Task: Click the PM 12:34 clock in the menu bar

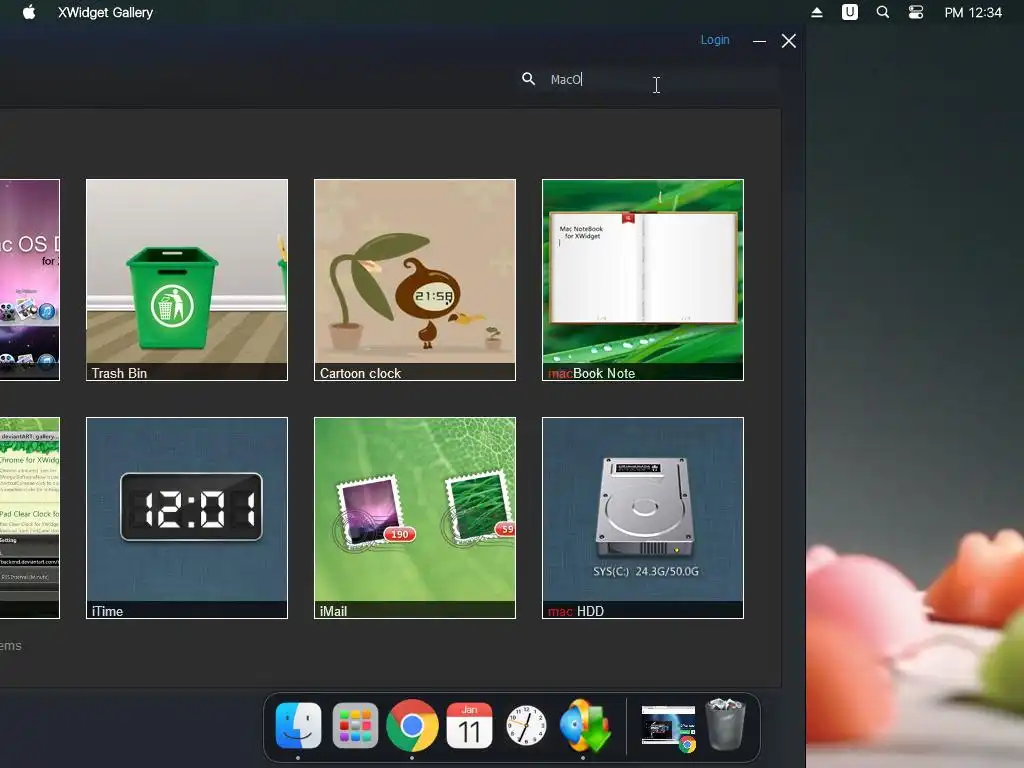Action: click(x=972, y=12)
